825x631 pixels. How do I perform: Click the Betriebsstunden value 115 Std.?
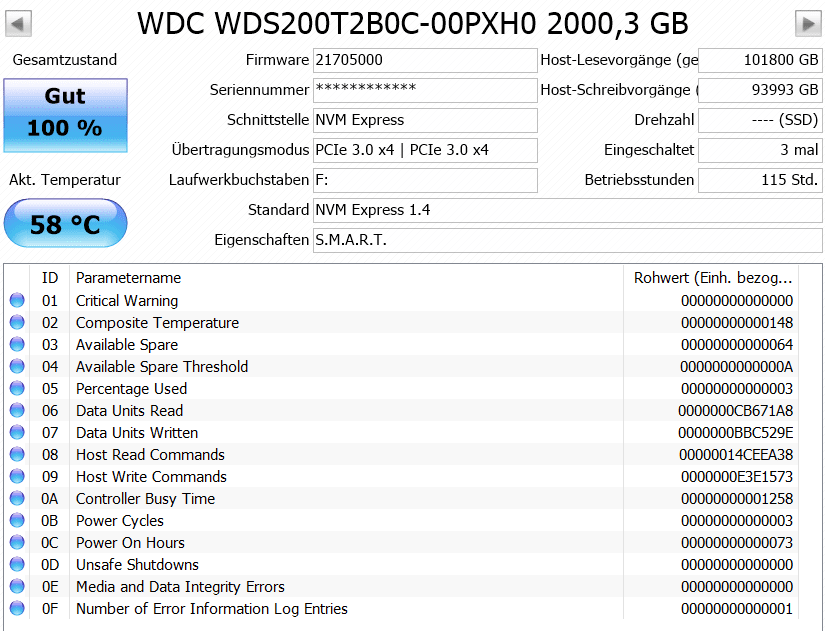760,181
